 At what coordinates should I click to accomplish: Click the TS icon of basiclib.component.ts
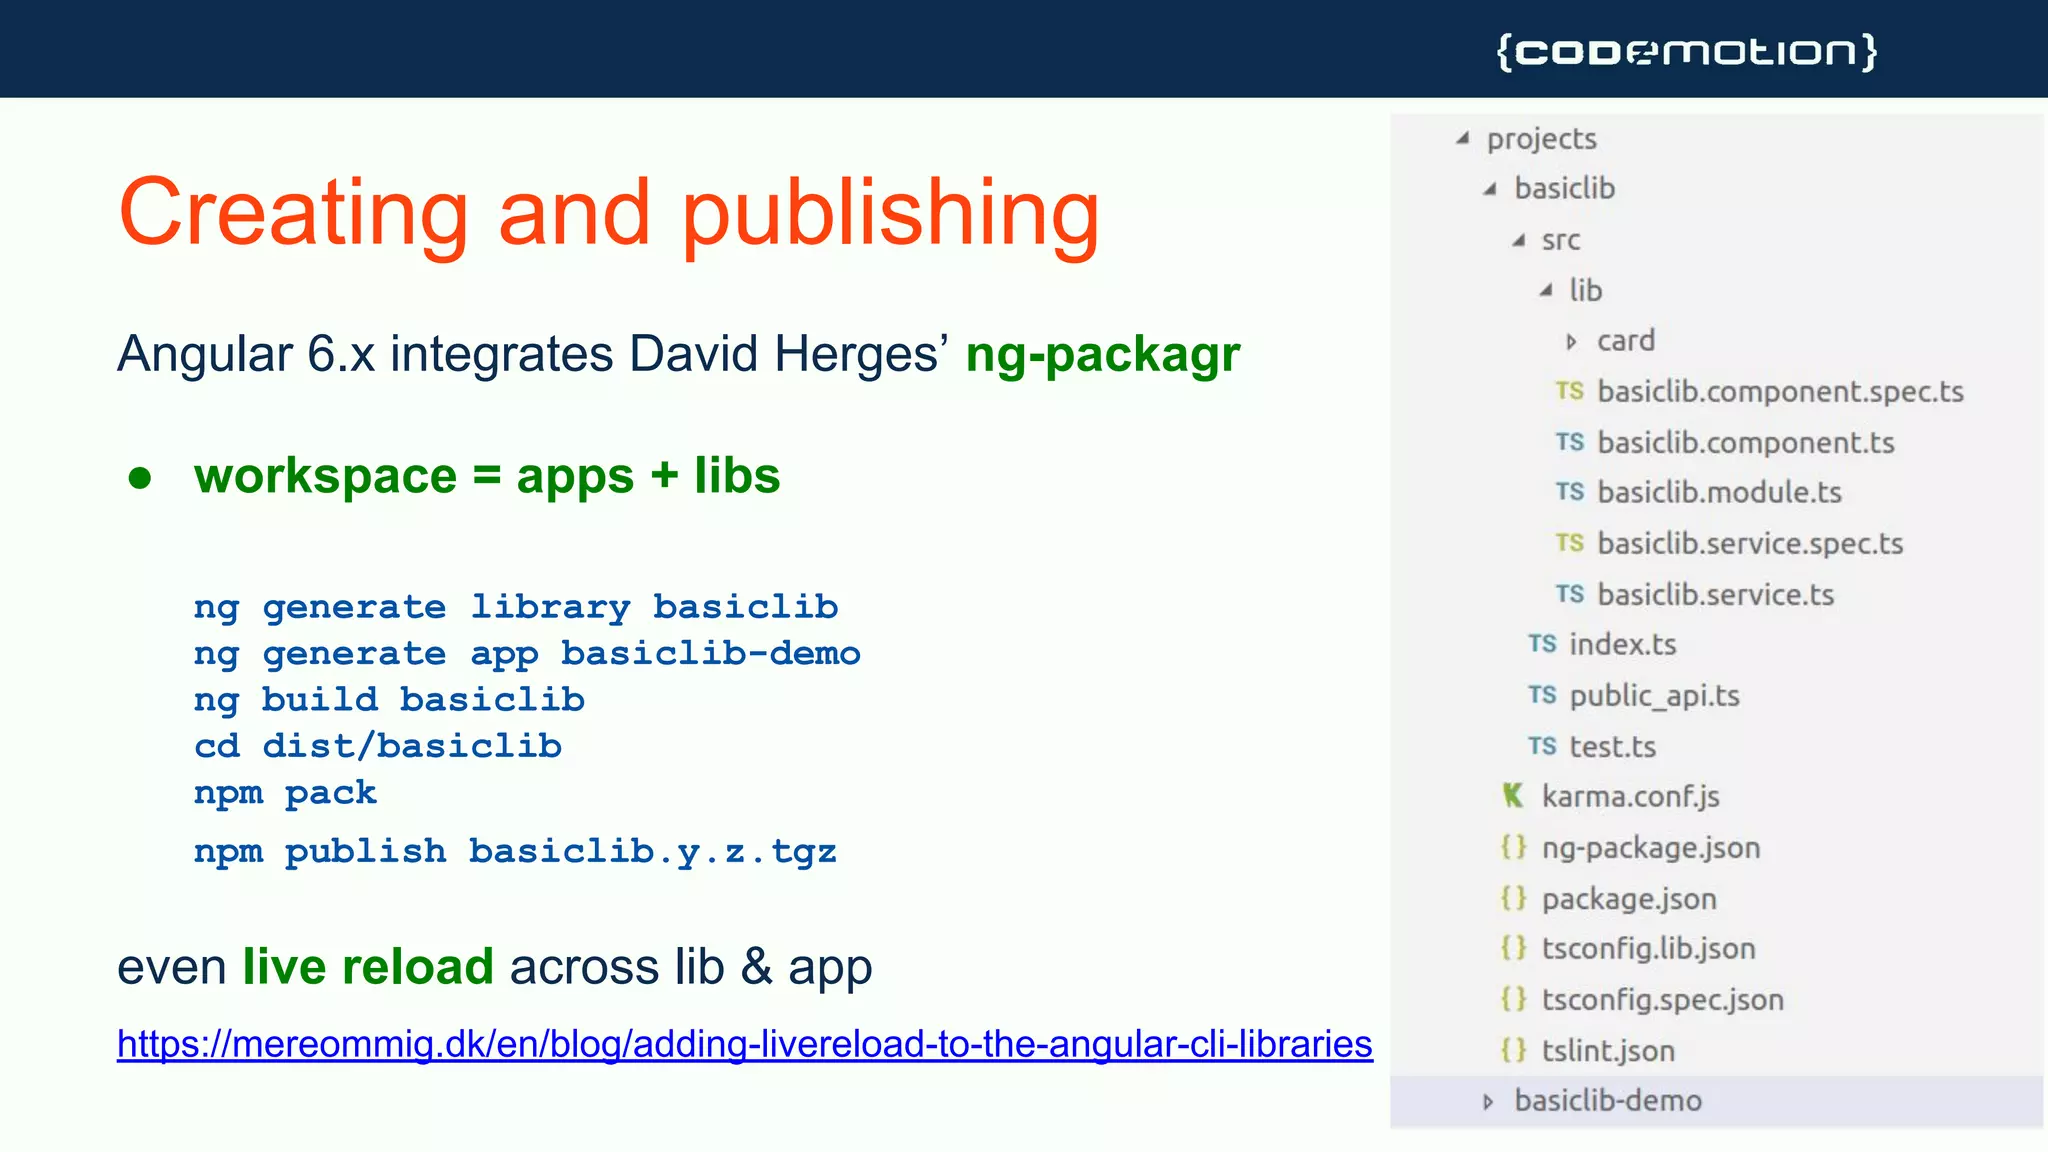[x=1569, y=442]
